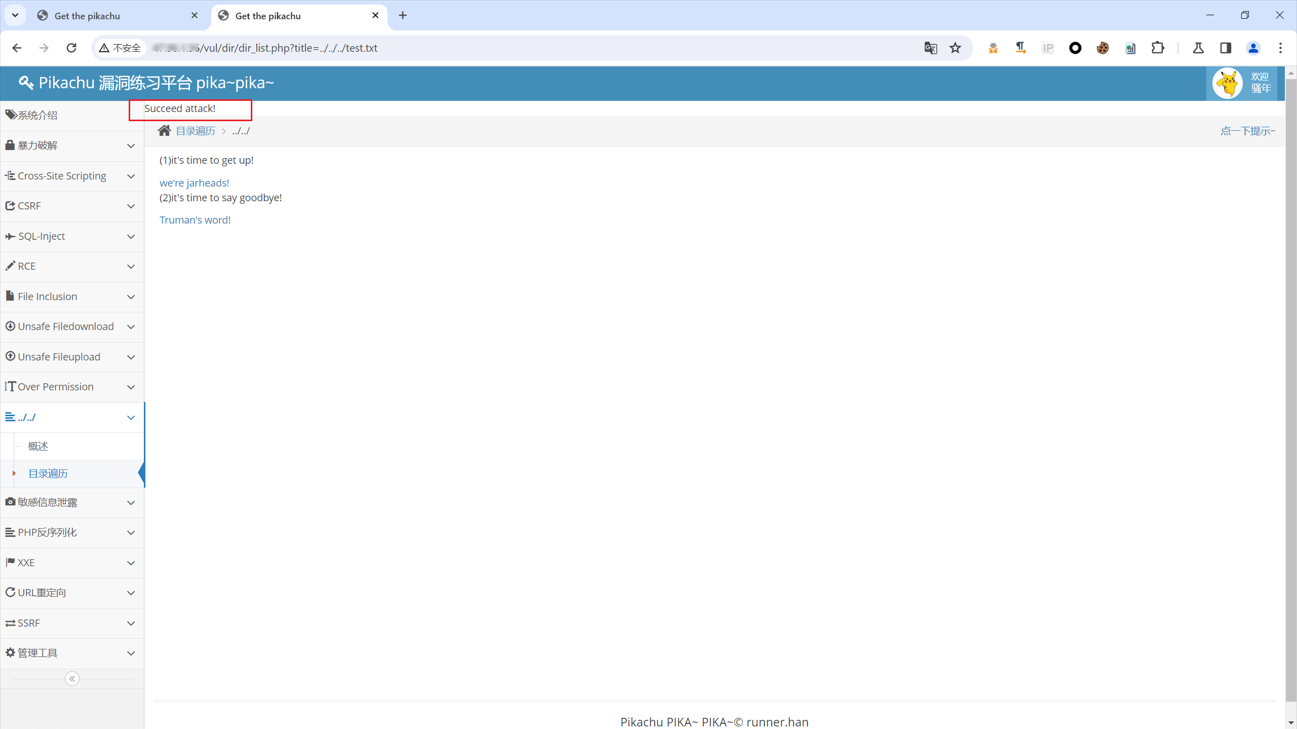The width and height of the screenshot is (1297, 729).
Task: Click 点一下提示~ hint link
Action: pyautogui.click(x=1247, y=131)
